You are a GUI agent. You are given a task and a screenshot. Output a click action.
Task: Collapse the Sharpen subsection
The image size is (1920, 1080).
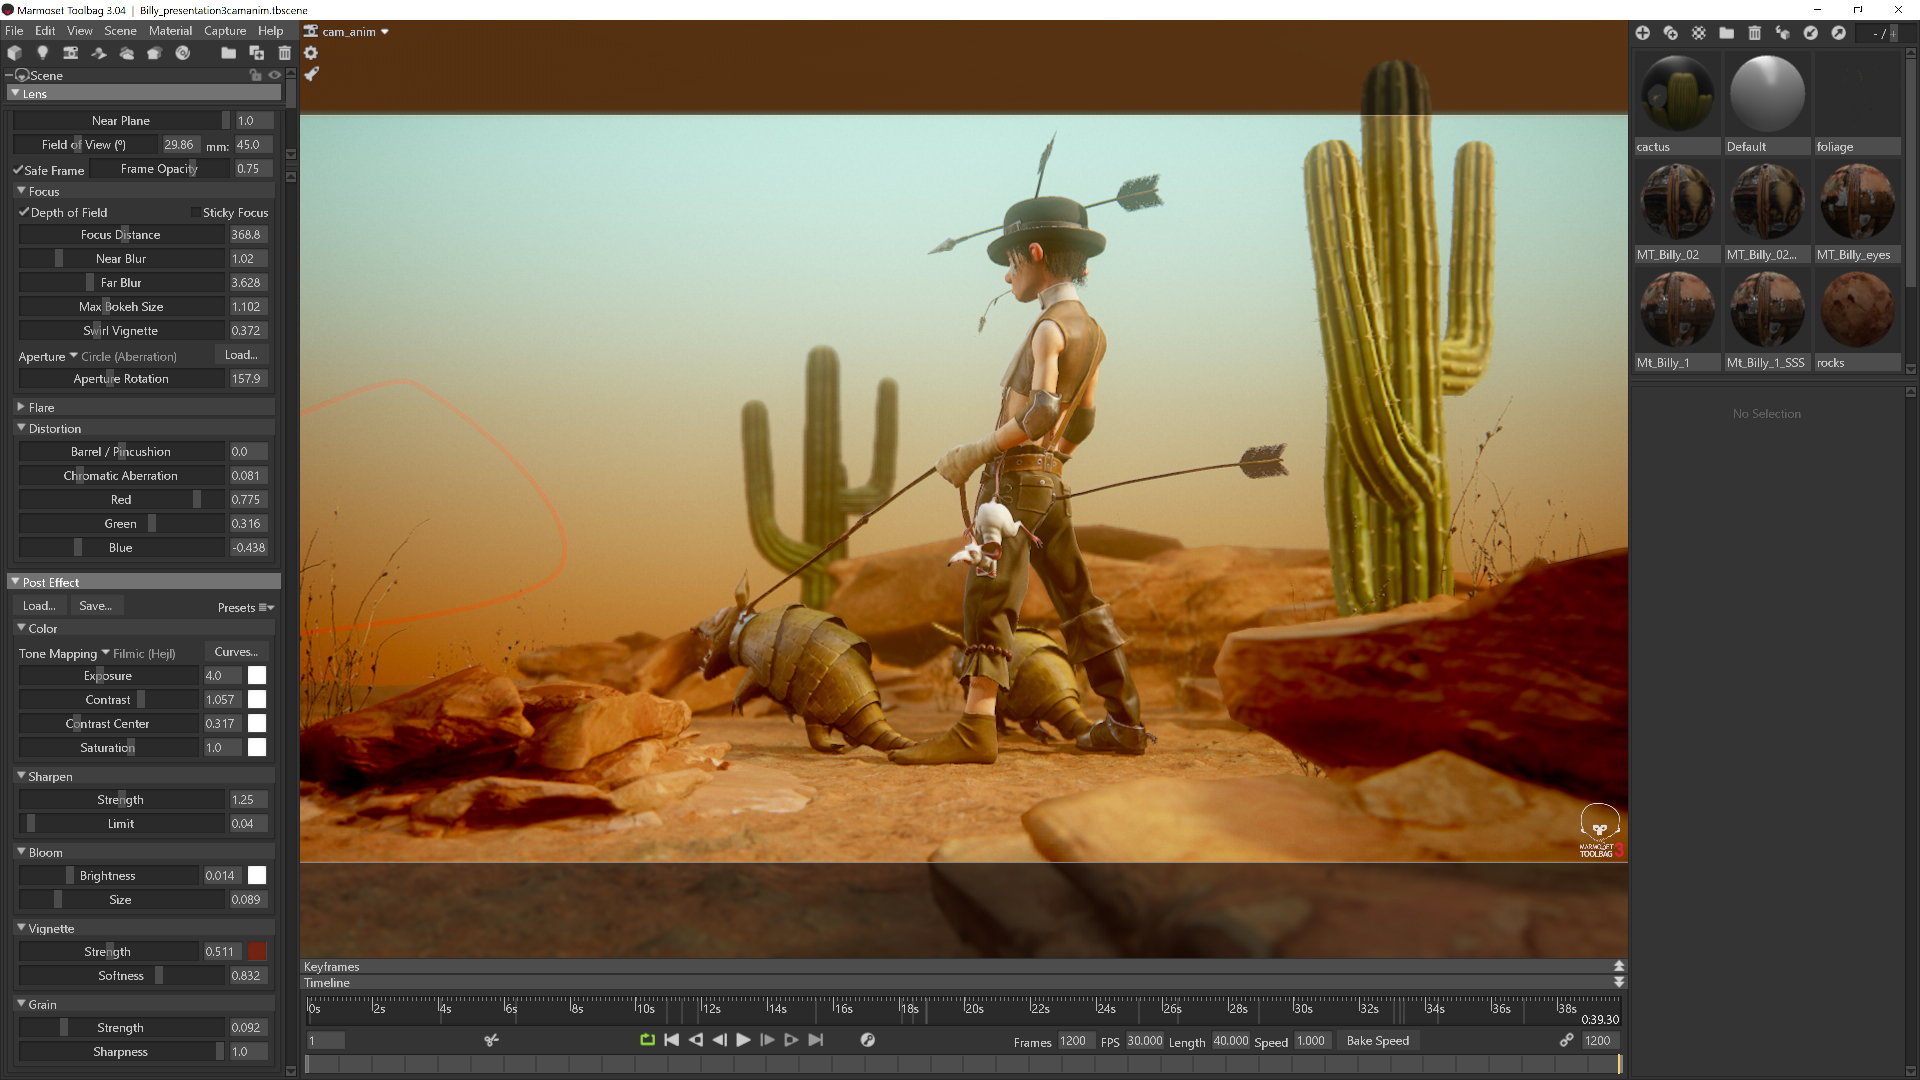21,775
